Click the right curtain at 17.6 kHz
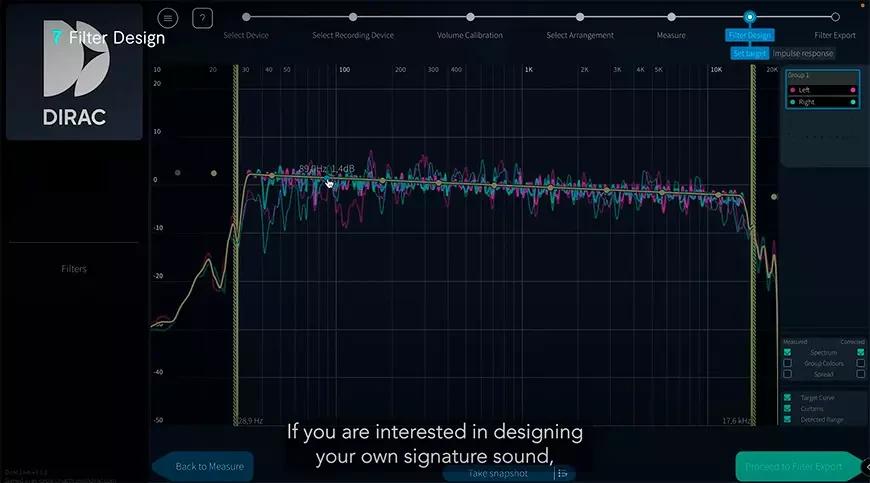This screenshot has height=483, width=870. click(x=754, y=250)
